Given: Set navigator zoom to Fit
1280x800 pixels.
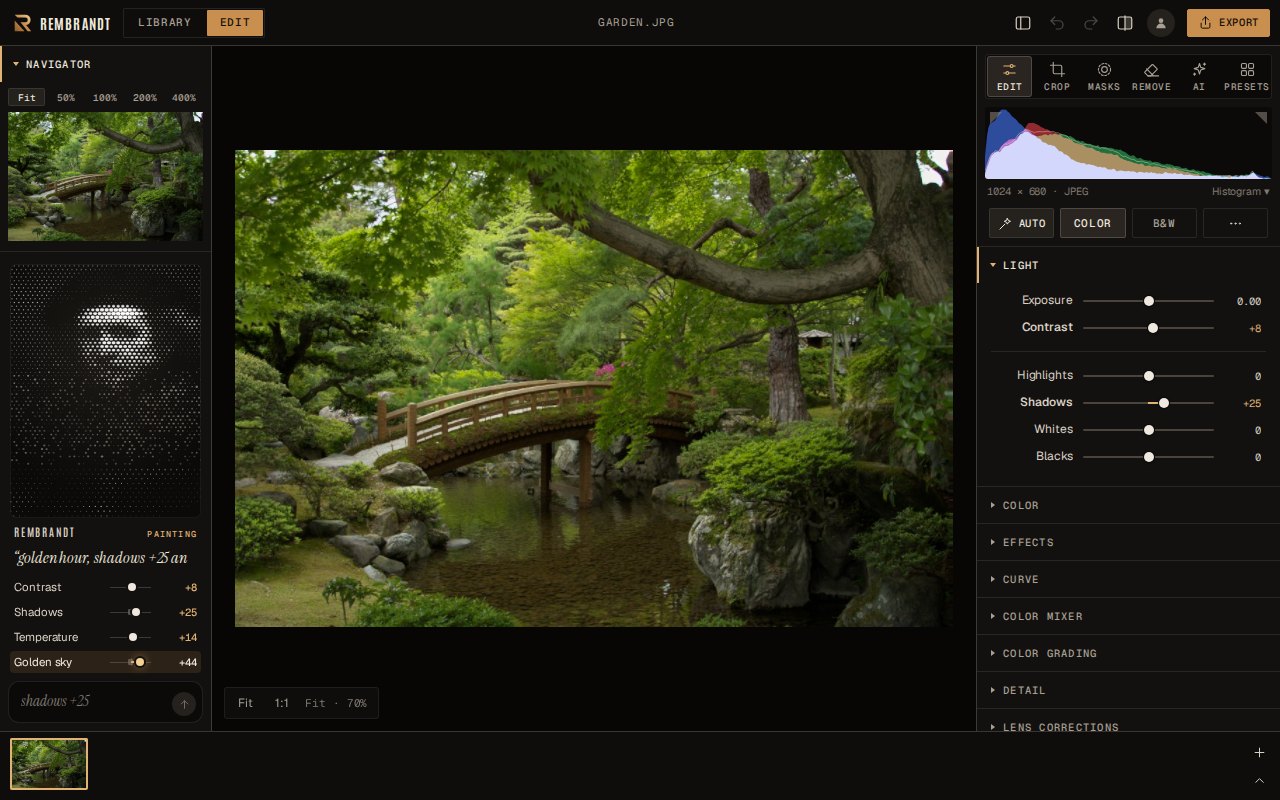Looking at the screenshot, I should [27, 98].
